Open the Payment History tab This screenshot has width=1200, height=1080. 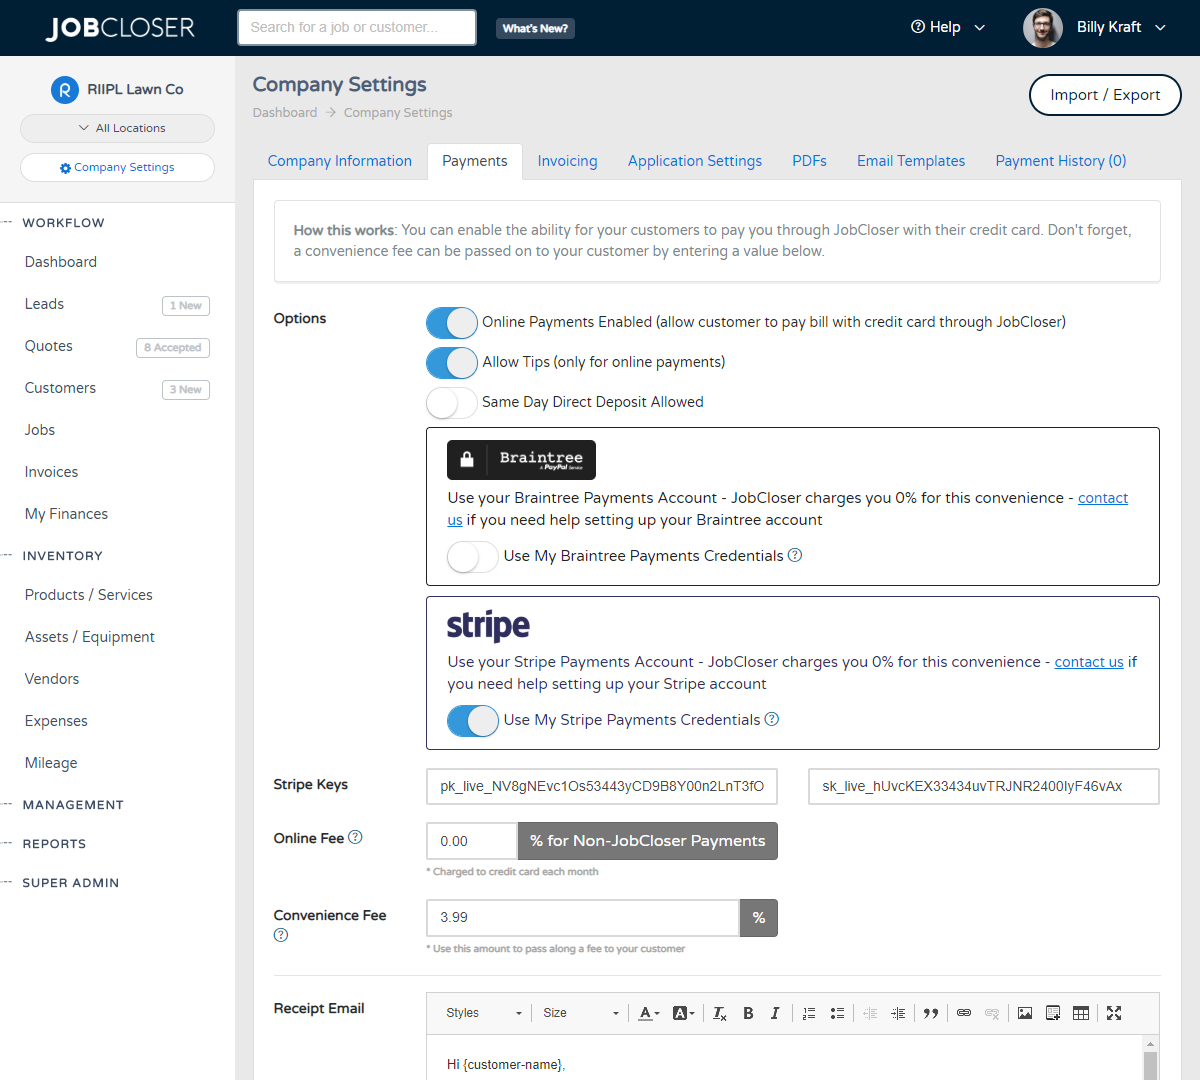click(1060, 160)
